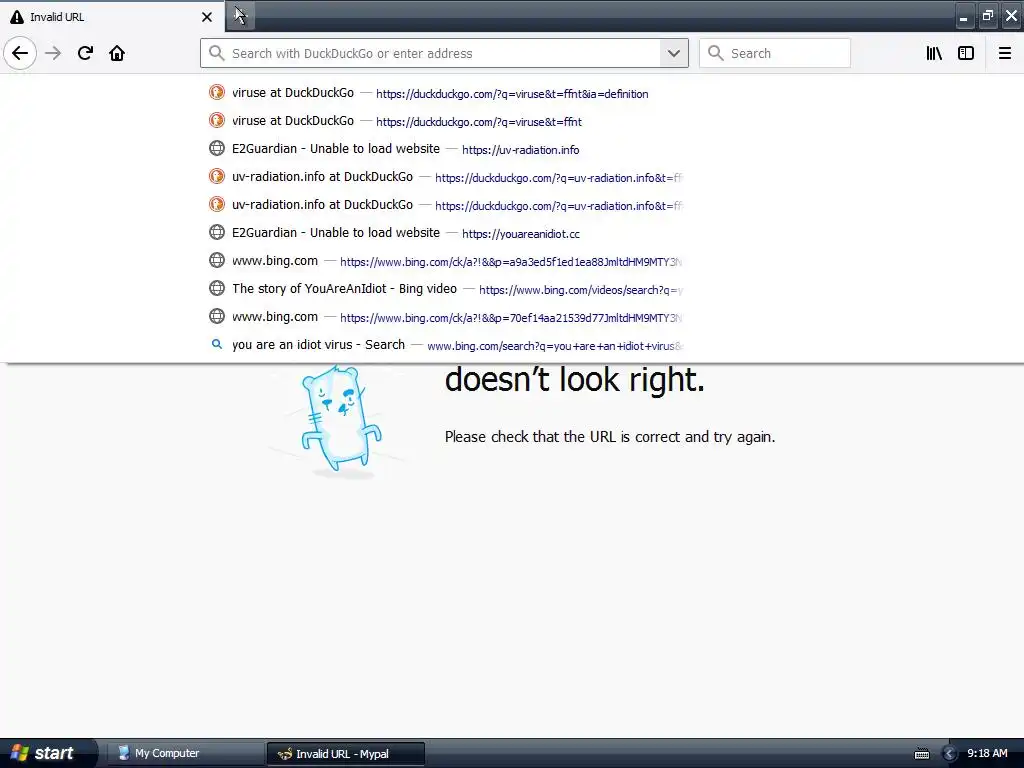Click https://uv-radiation.info URL text
The height and width of the screenshot is (768, 1024).
tap(520, 150)
